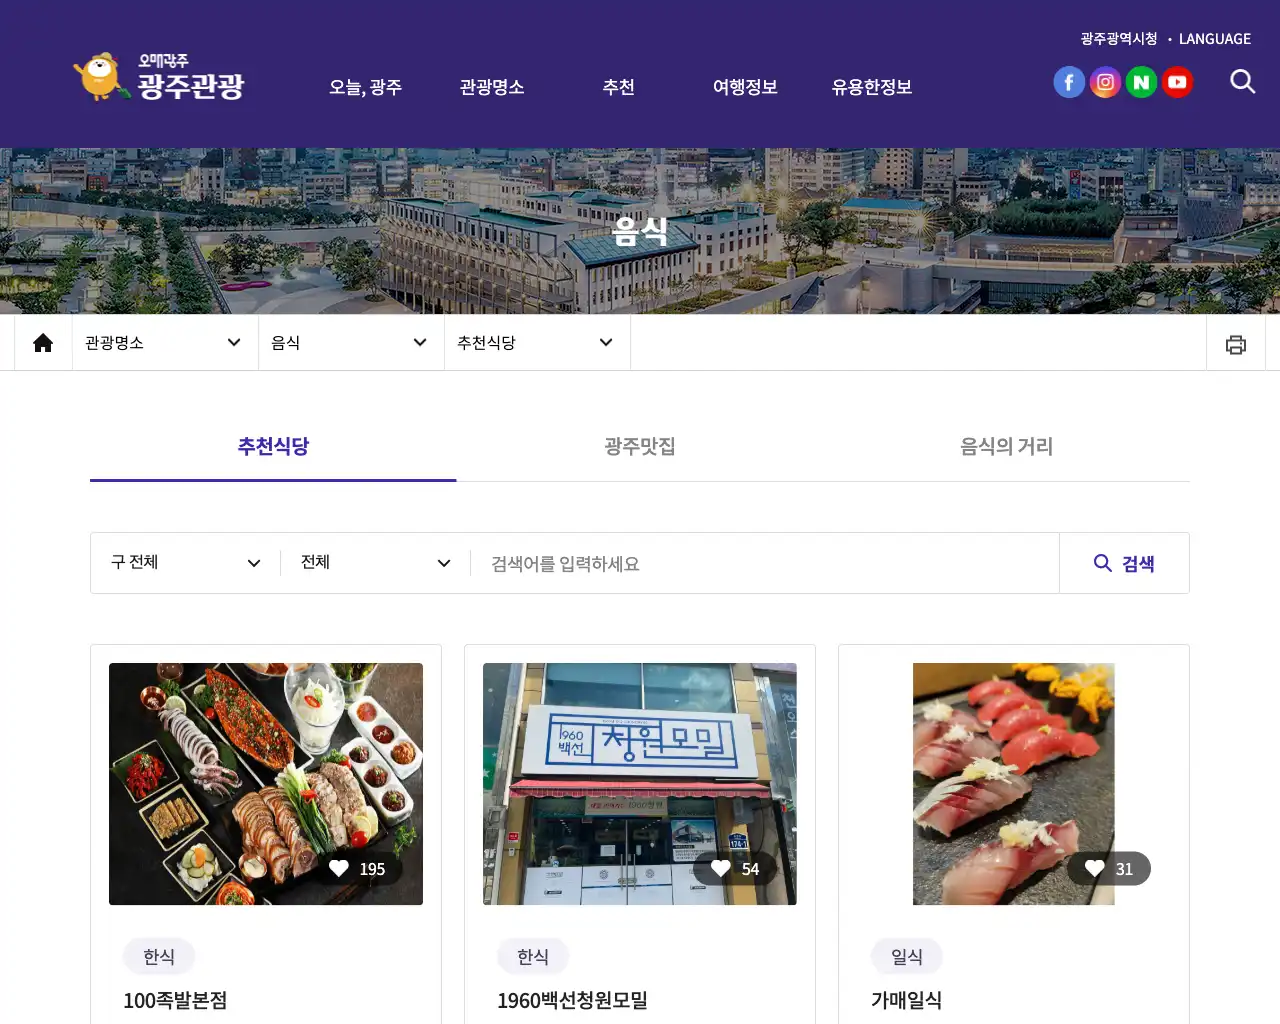Open the 100족발본점 food photo
The height and width of the screenshot is (1024, 1280).
[x=266, y=784]
